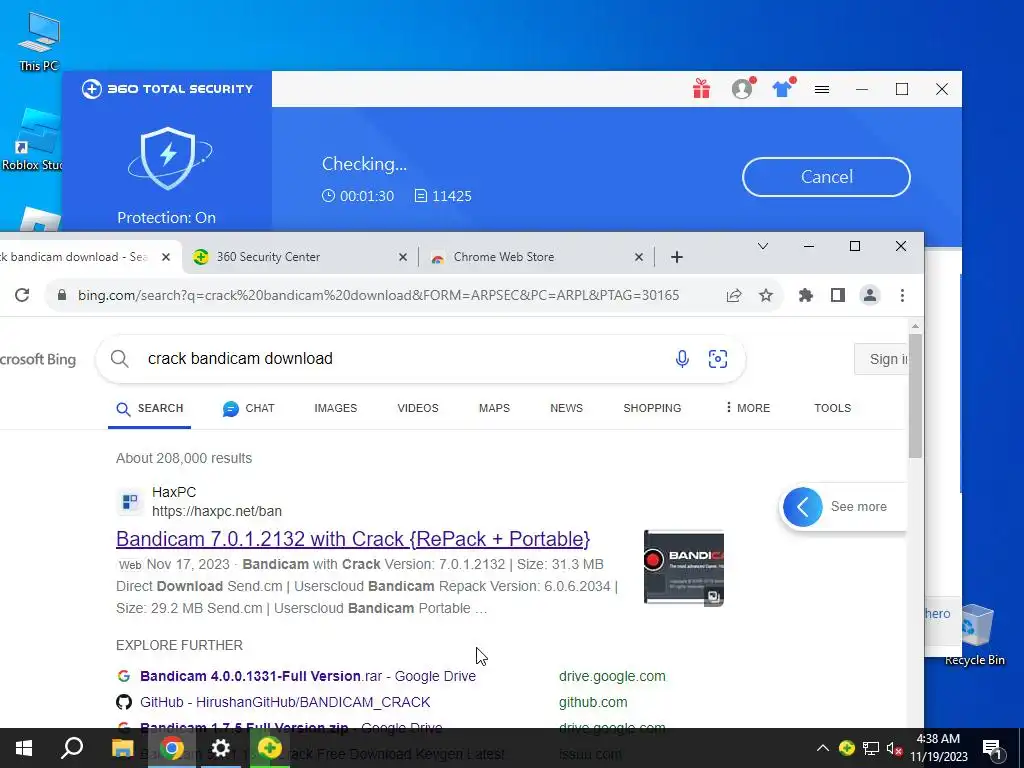Click the muted volume tray icon
The height and width of the screenshot is (768, 1024).
894,748
